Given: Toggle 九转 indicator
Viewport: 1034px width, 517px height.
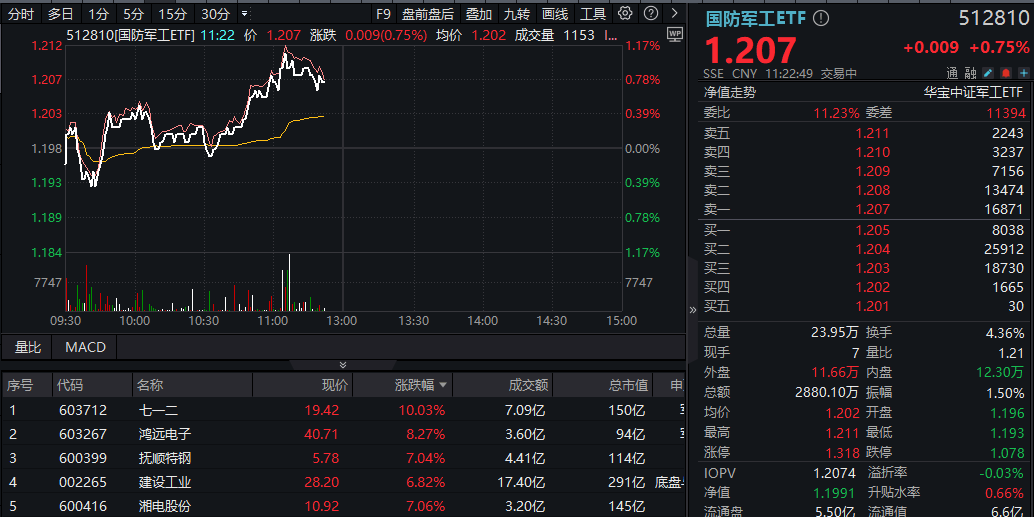Looking at the screenshot, I should click(x=517, y=14).
